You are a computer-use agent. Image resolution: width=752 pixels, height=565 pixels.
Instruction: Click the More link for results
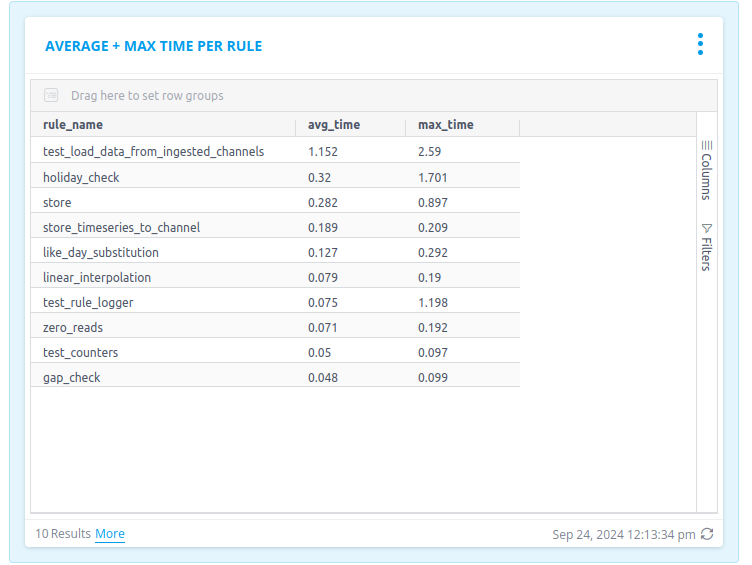[110, 534]
